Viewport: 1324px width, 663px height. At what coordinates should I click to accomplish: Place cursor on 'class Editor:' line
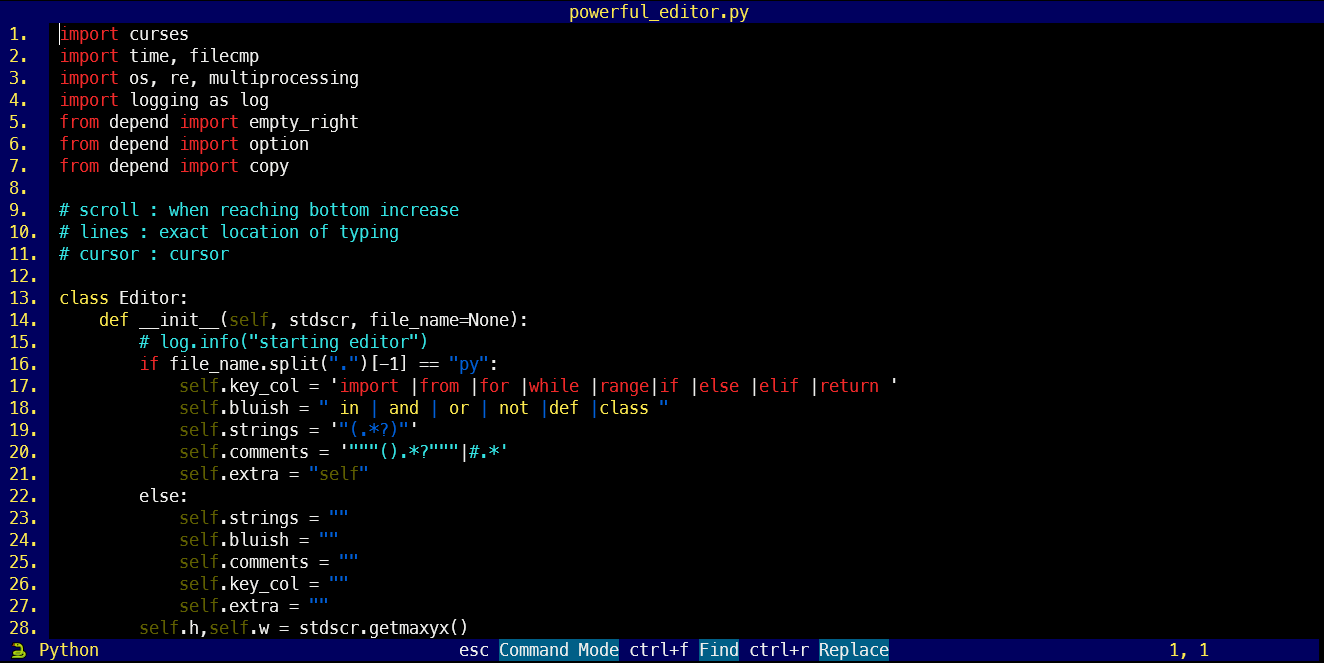(124, 298)
